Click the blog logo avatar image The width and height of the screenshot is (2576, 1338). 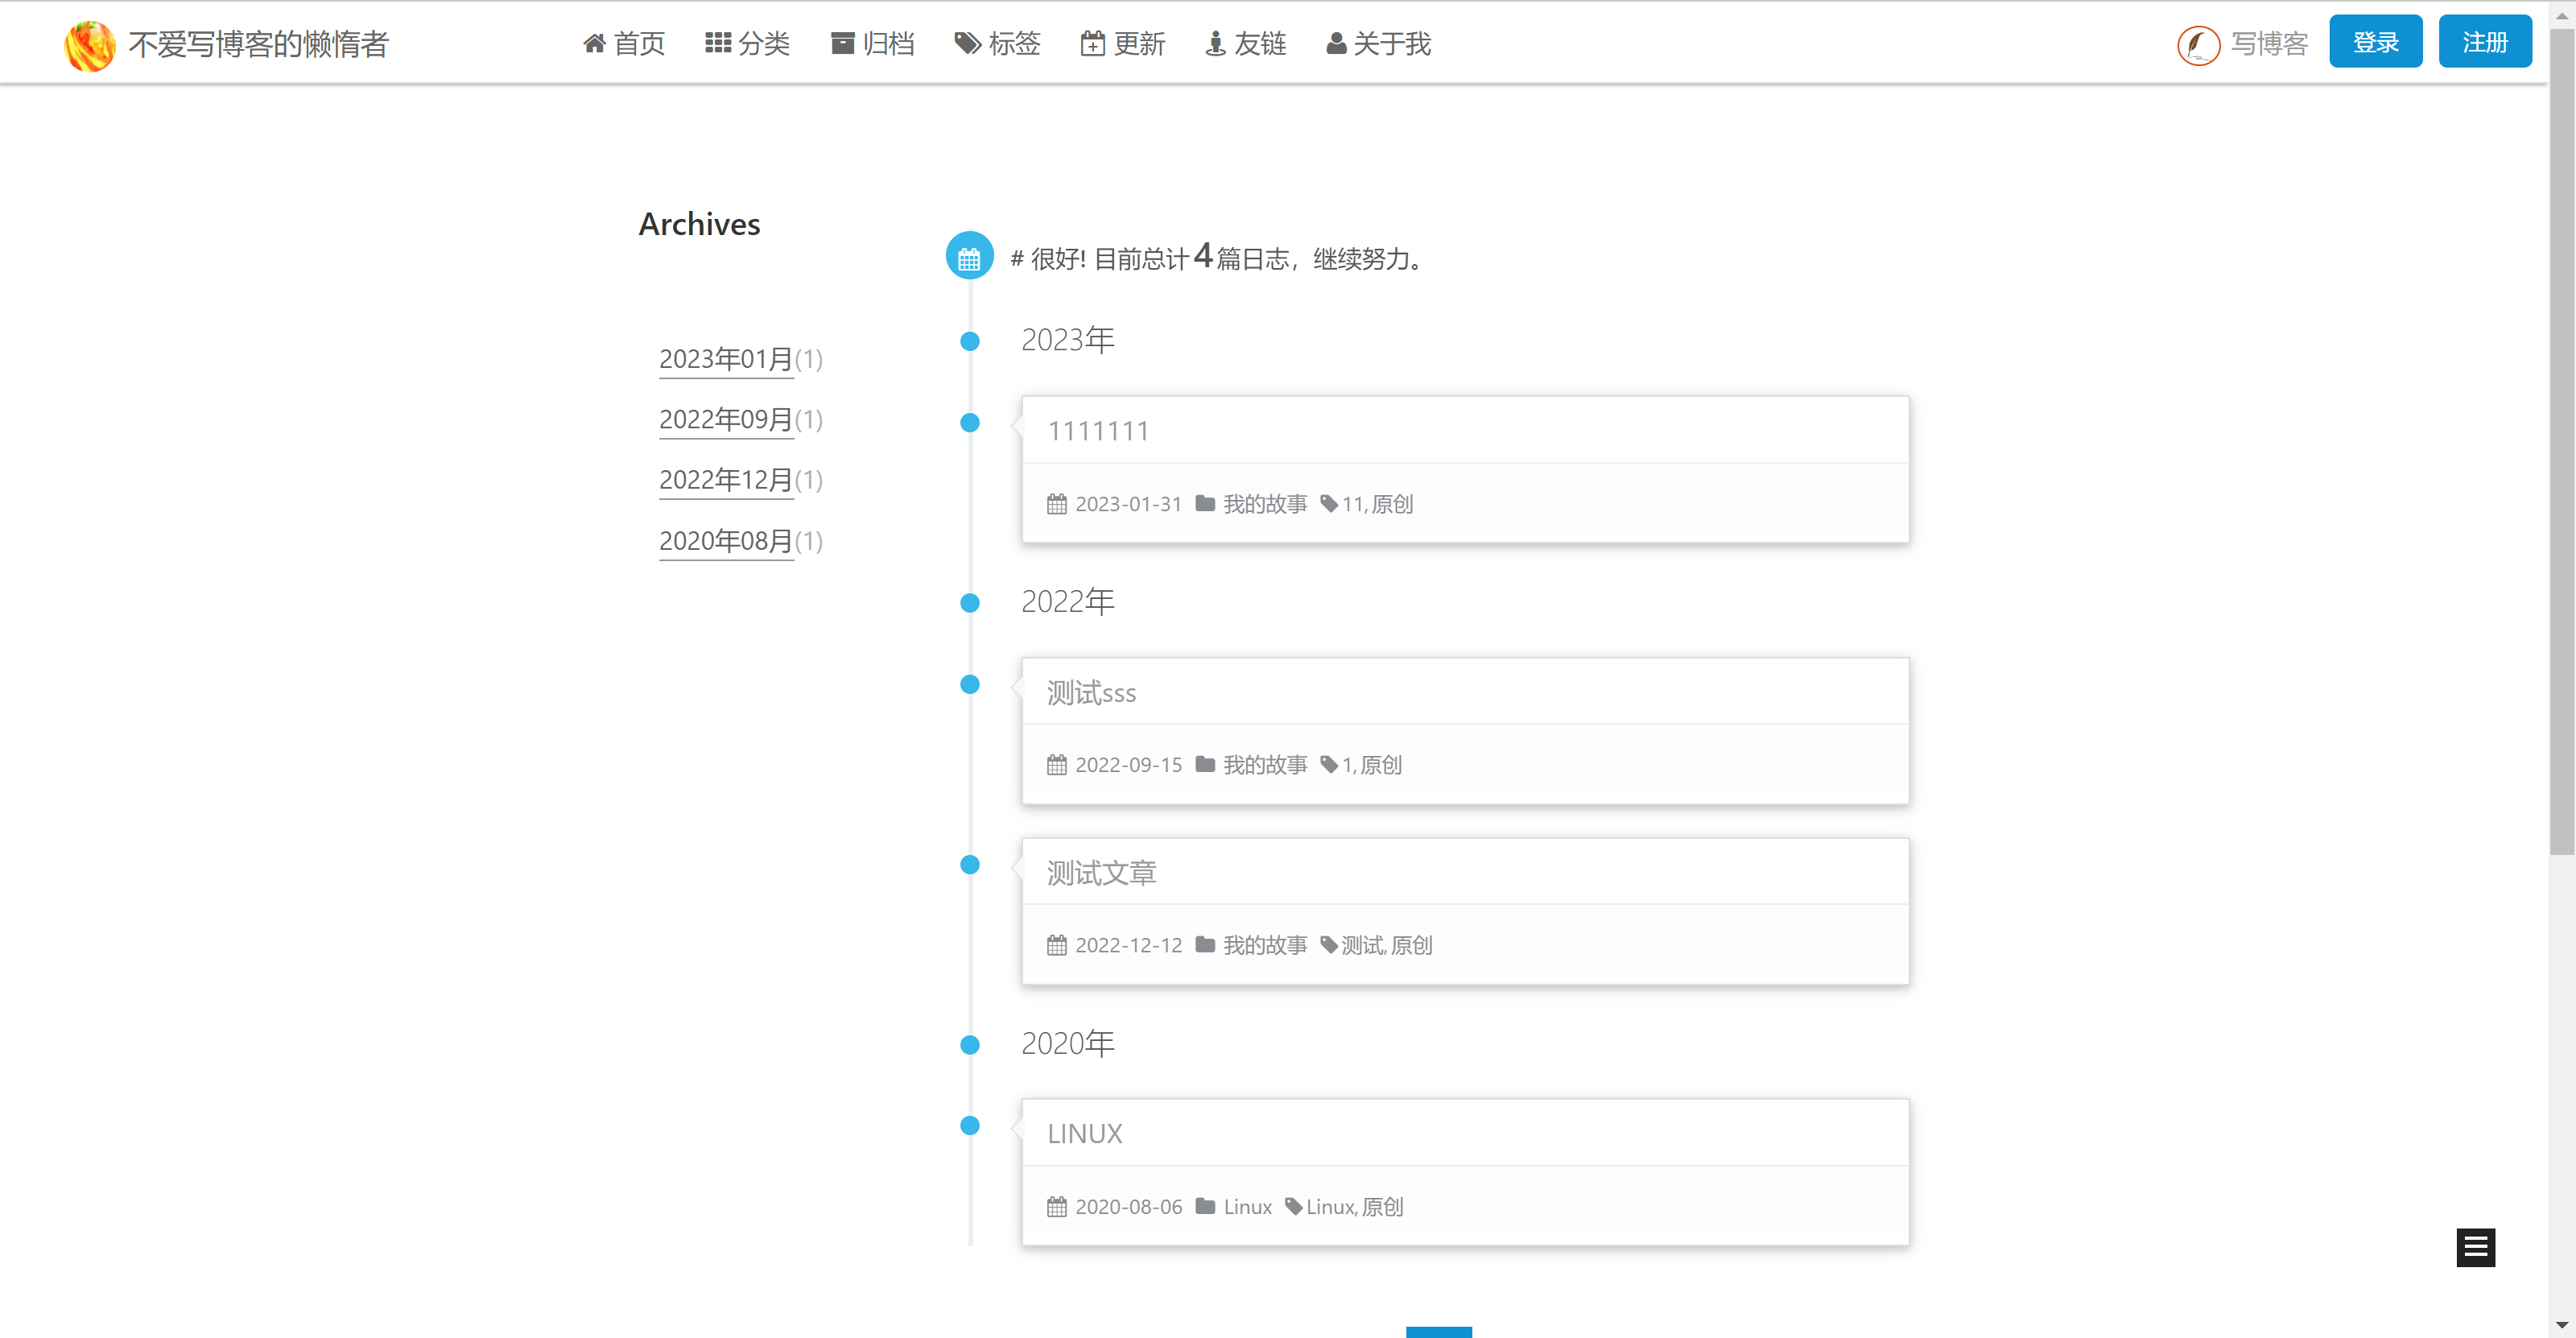(x=89, y=45)
